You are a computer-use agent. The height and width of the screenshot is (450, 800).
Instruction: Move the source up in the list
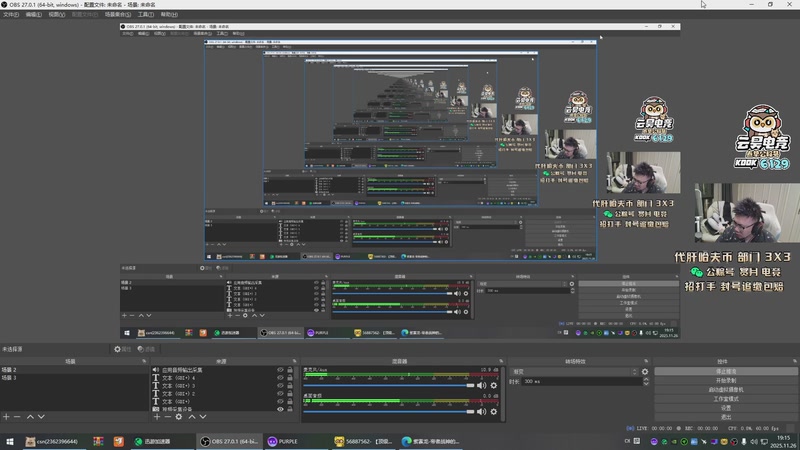pos(192,417)
